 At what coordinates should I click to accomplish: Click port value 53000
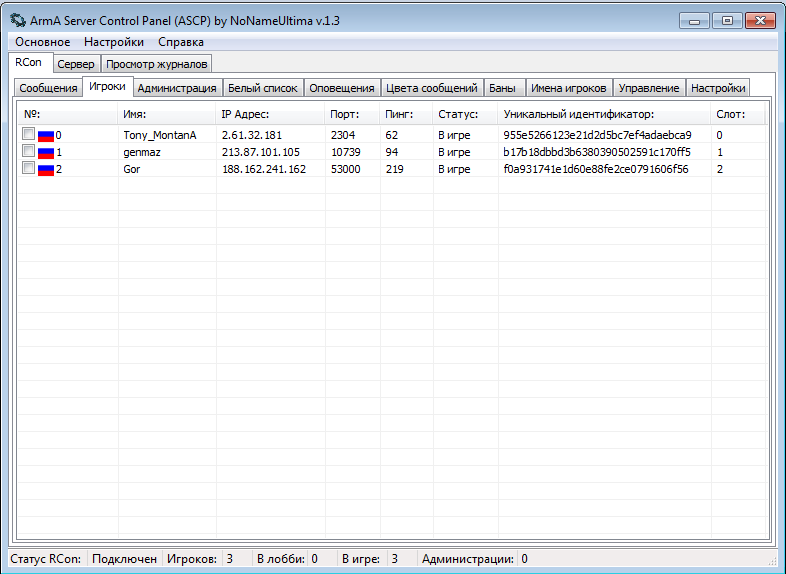pyautogui.click(x=346, y=169)
